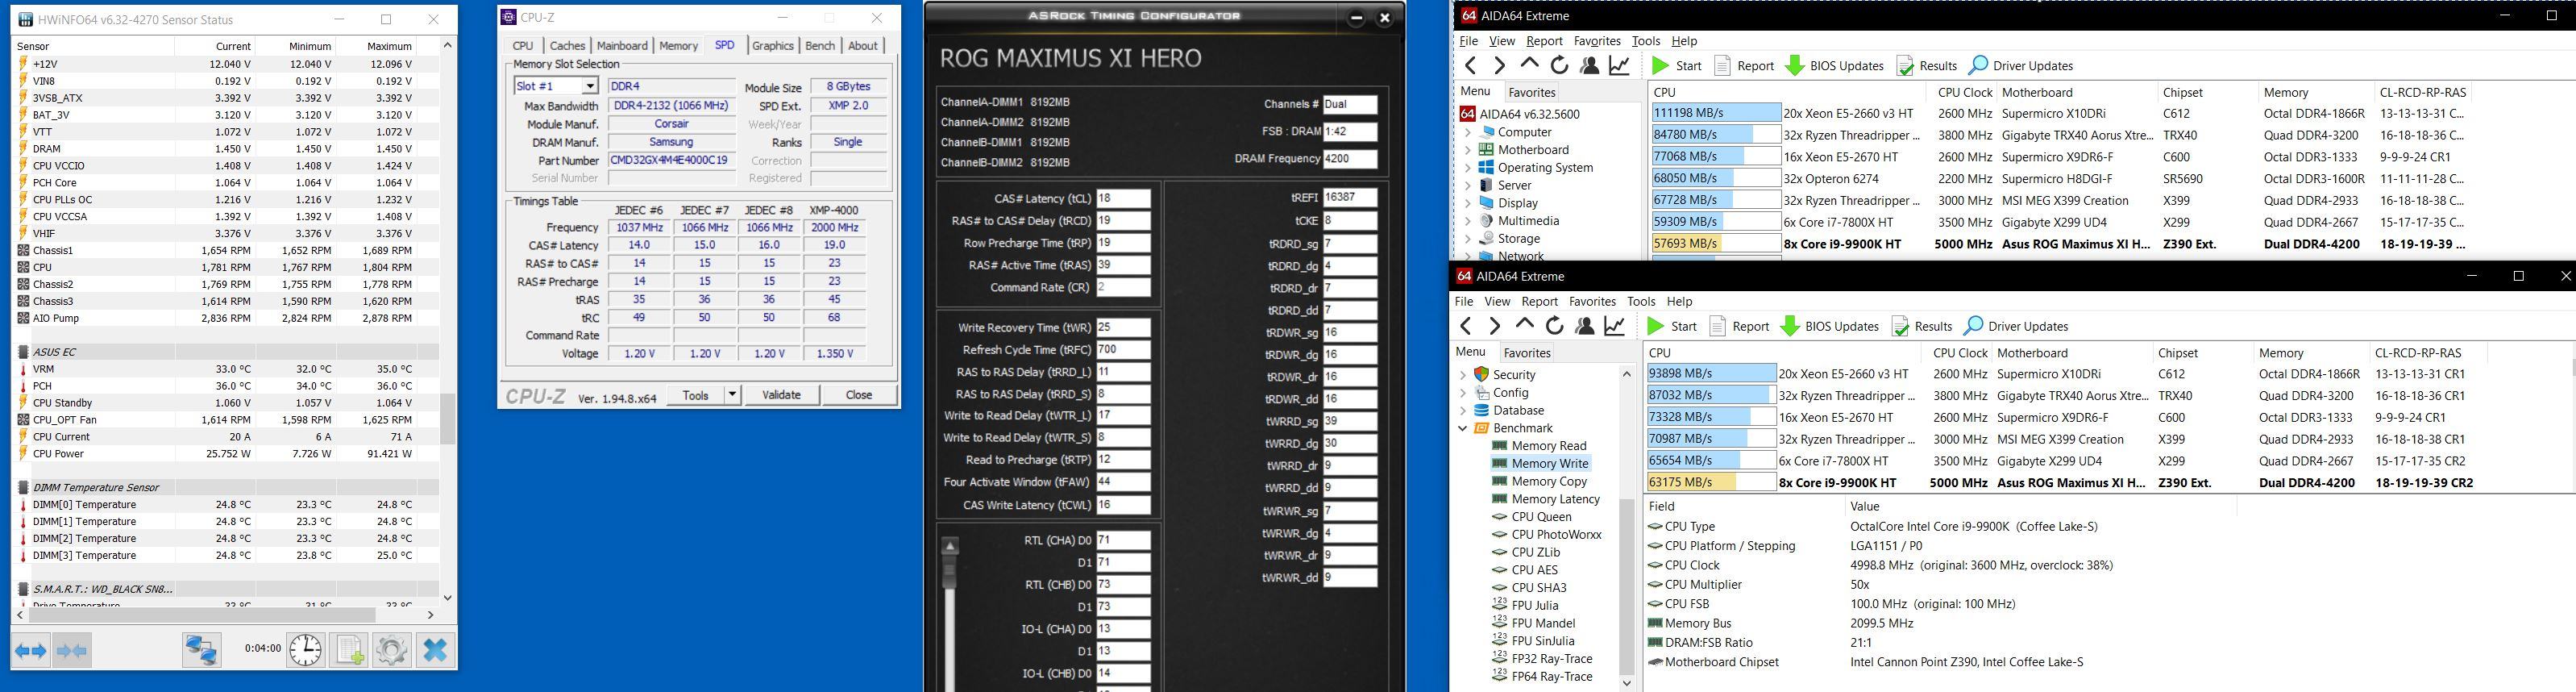
Task: Click Forward arrow in lower AIDA64 toolbar
Action: click(x=1494, y=326)
